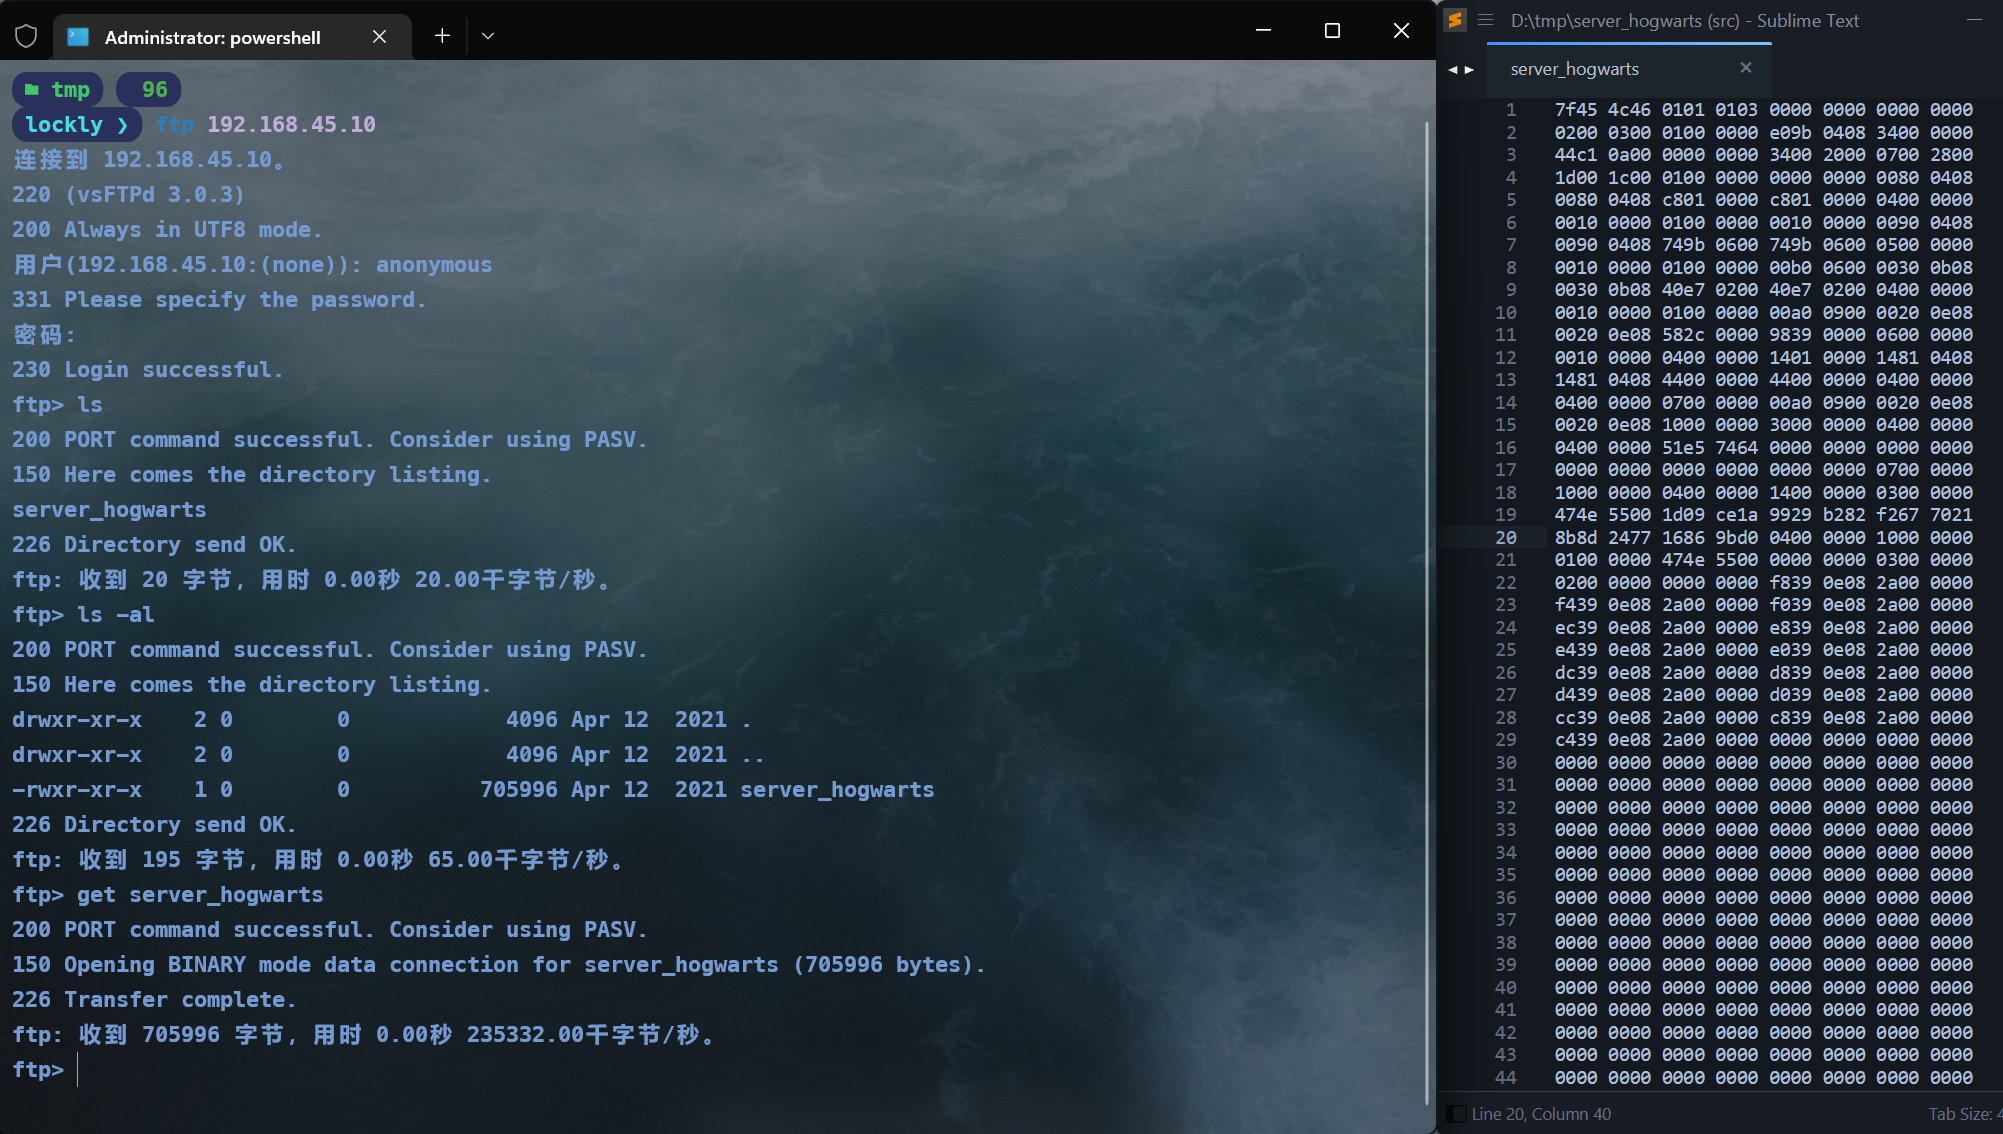The width and height of the screenshot is (2003, 1134).
Task: Click the Sublime Text logo icon
Action: click(x=1455, y=20)
